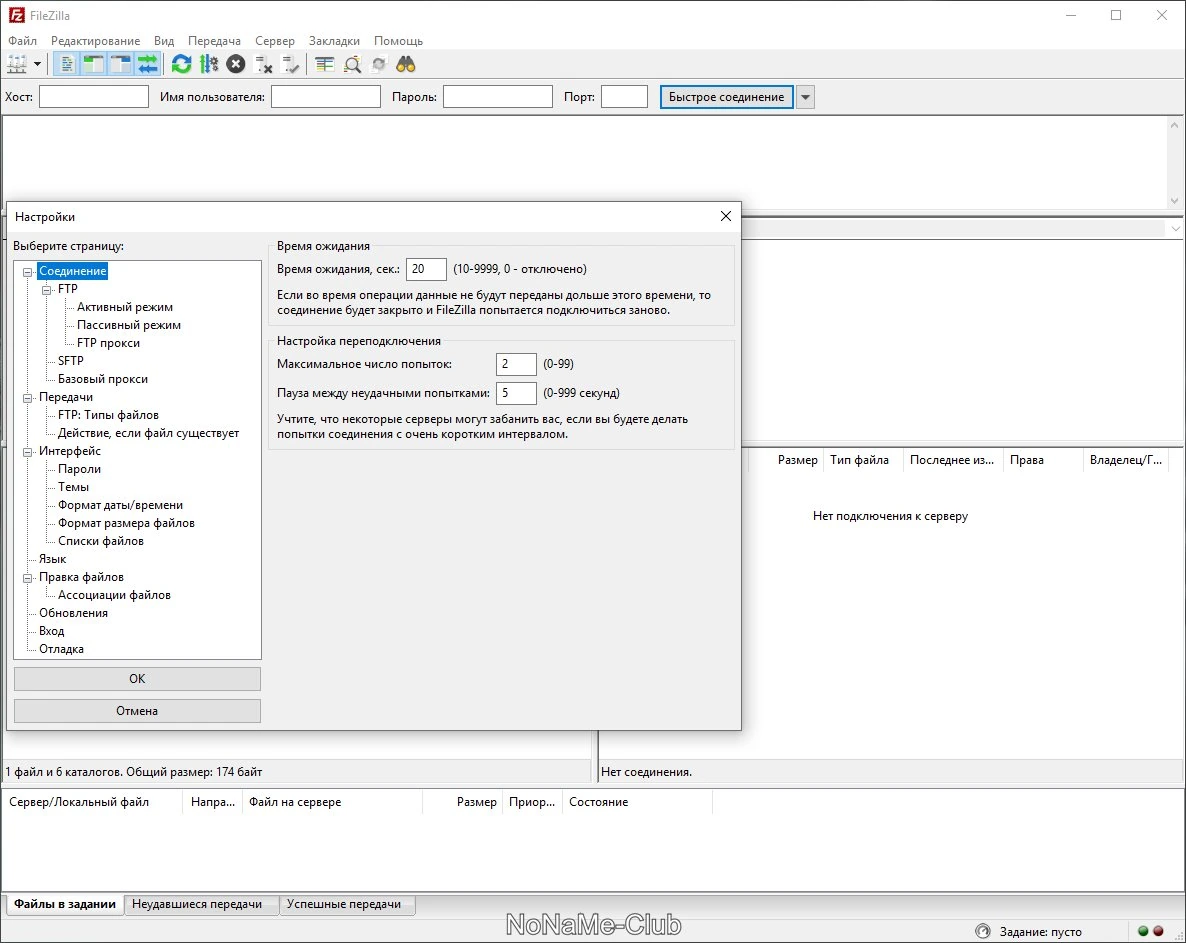Open the Обновления settings page
Viewport: 1186px width, 943px height.
click(73, 613)
